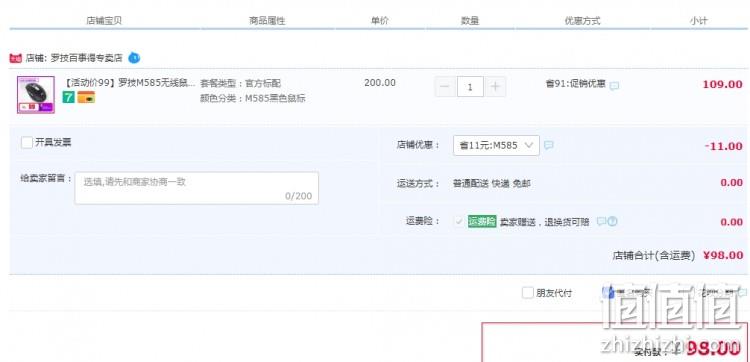Screen dimensions: 750x362
Task: Click the 0/200 character counter
Action: click(298, 196)
